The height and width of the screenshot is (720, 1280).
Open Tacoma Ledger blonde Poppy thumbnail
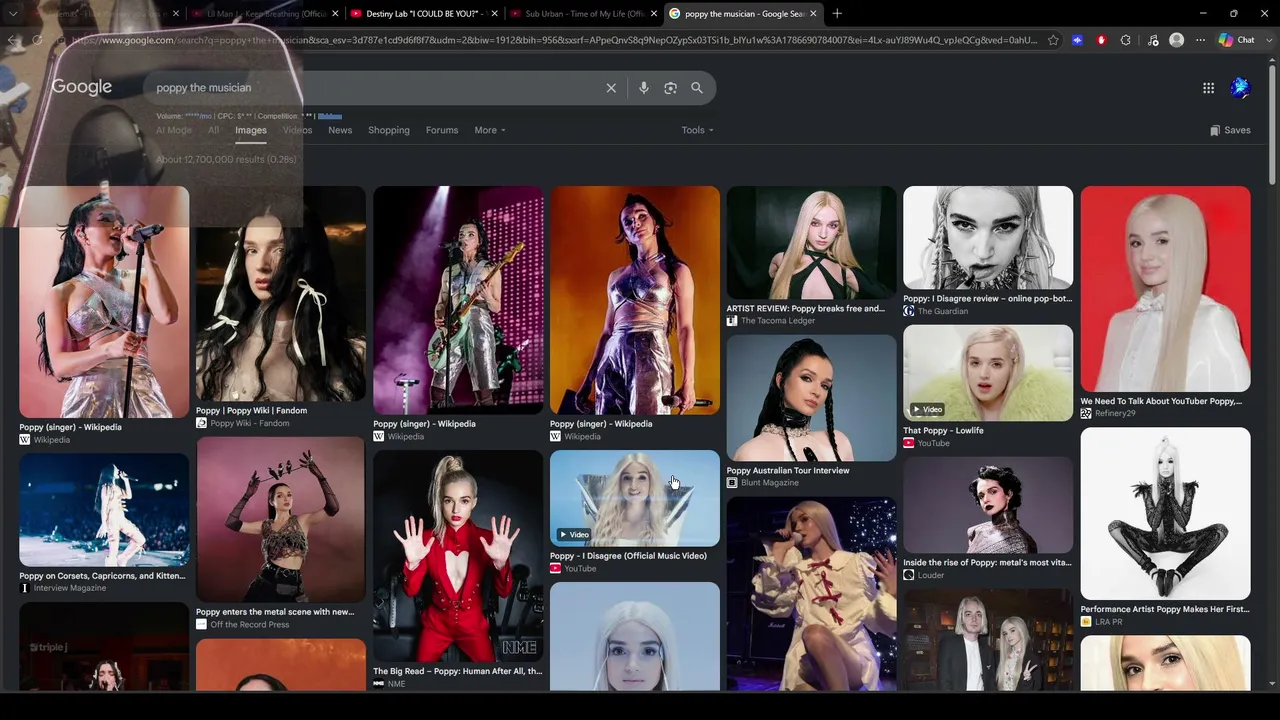tap(812, 242)
